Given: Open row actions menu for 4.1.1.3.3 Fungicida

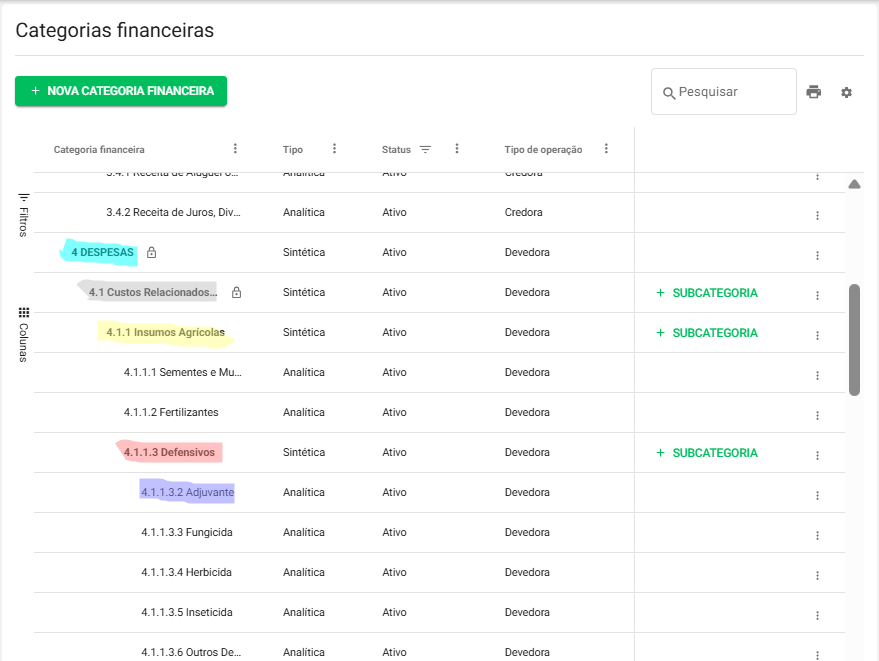Looking at the screenshot, I should 817,535.
